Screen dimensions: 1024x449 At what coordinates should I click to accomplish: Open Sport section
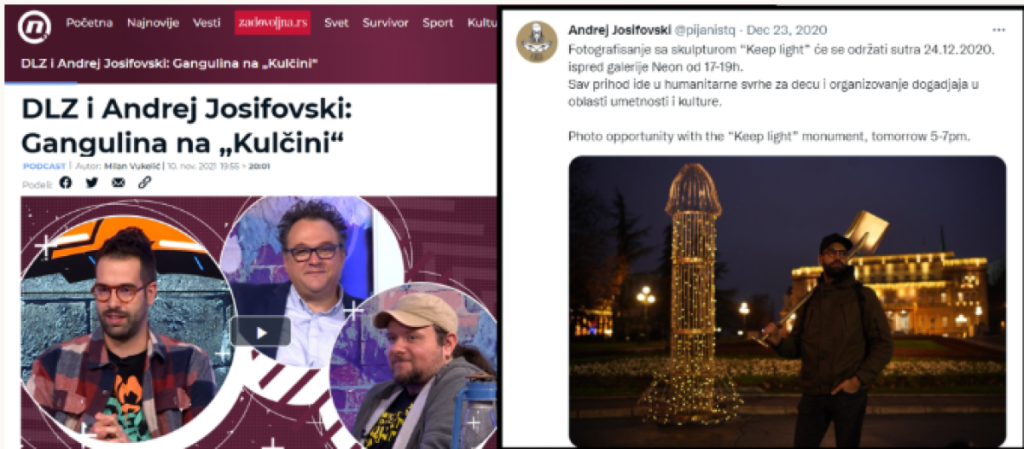click(438, 23)
